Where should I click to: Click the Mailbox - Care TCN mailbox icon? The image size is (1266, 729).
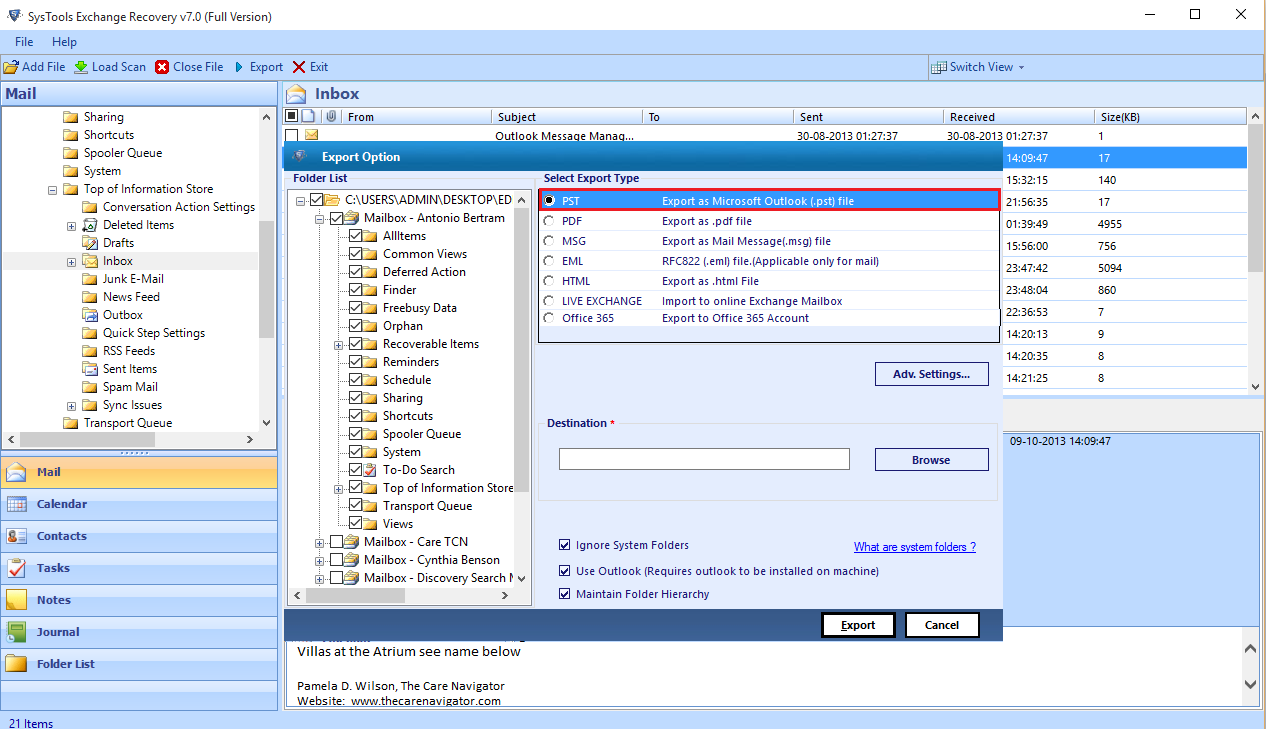click(352, 542)
